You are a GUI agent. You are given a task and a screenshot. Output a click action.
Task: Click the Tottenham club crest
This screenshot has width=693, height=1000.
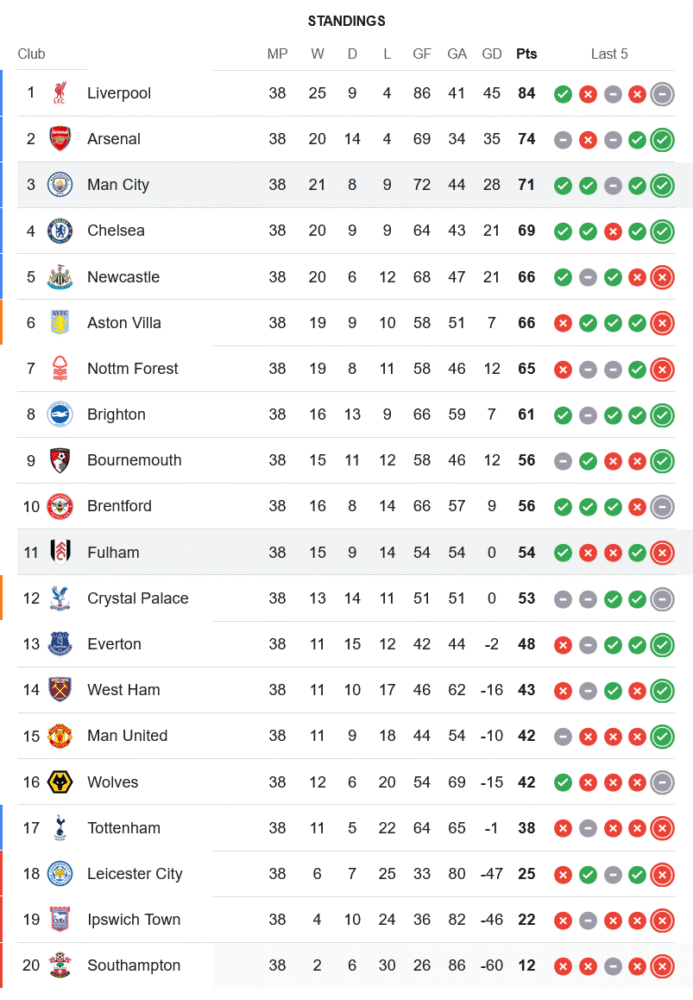click(60, 828)
